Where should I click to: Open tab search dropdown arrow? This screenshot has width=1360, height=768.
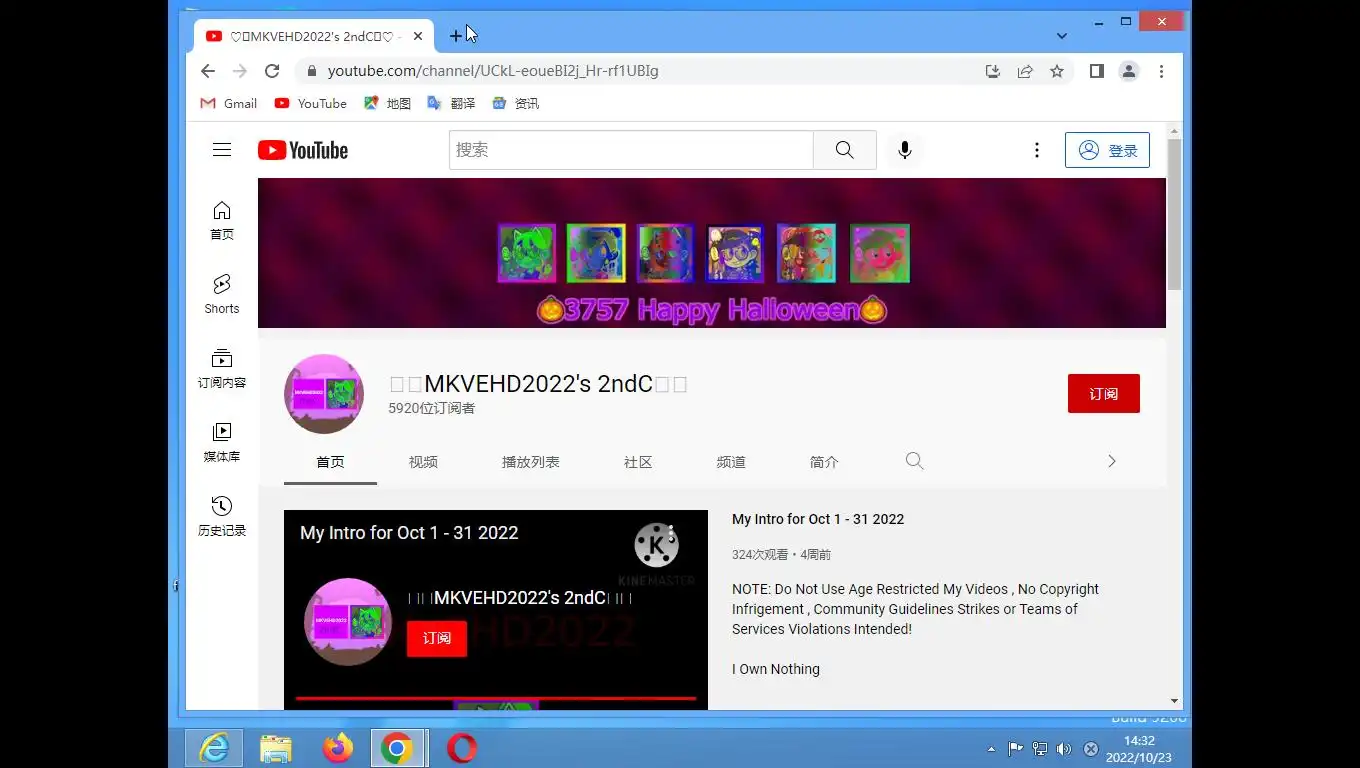coord(1062,36)
